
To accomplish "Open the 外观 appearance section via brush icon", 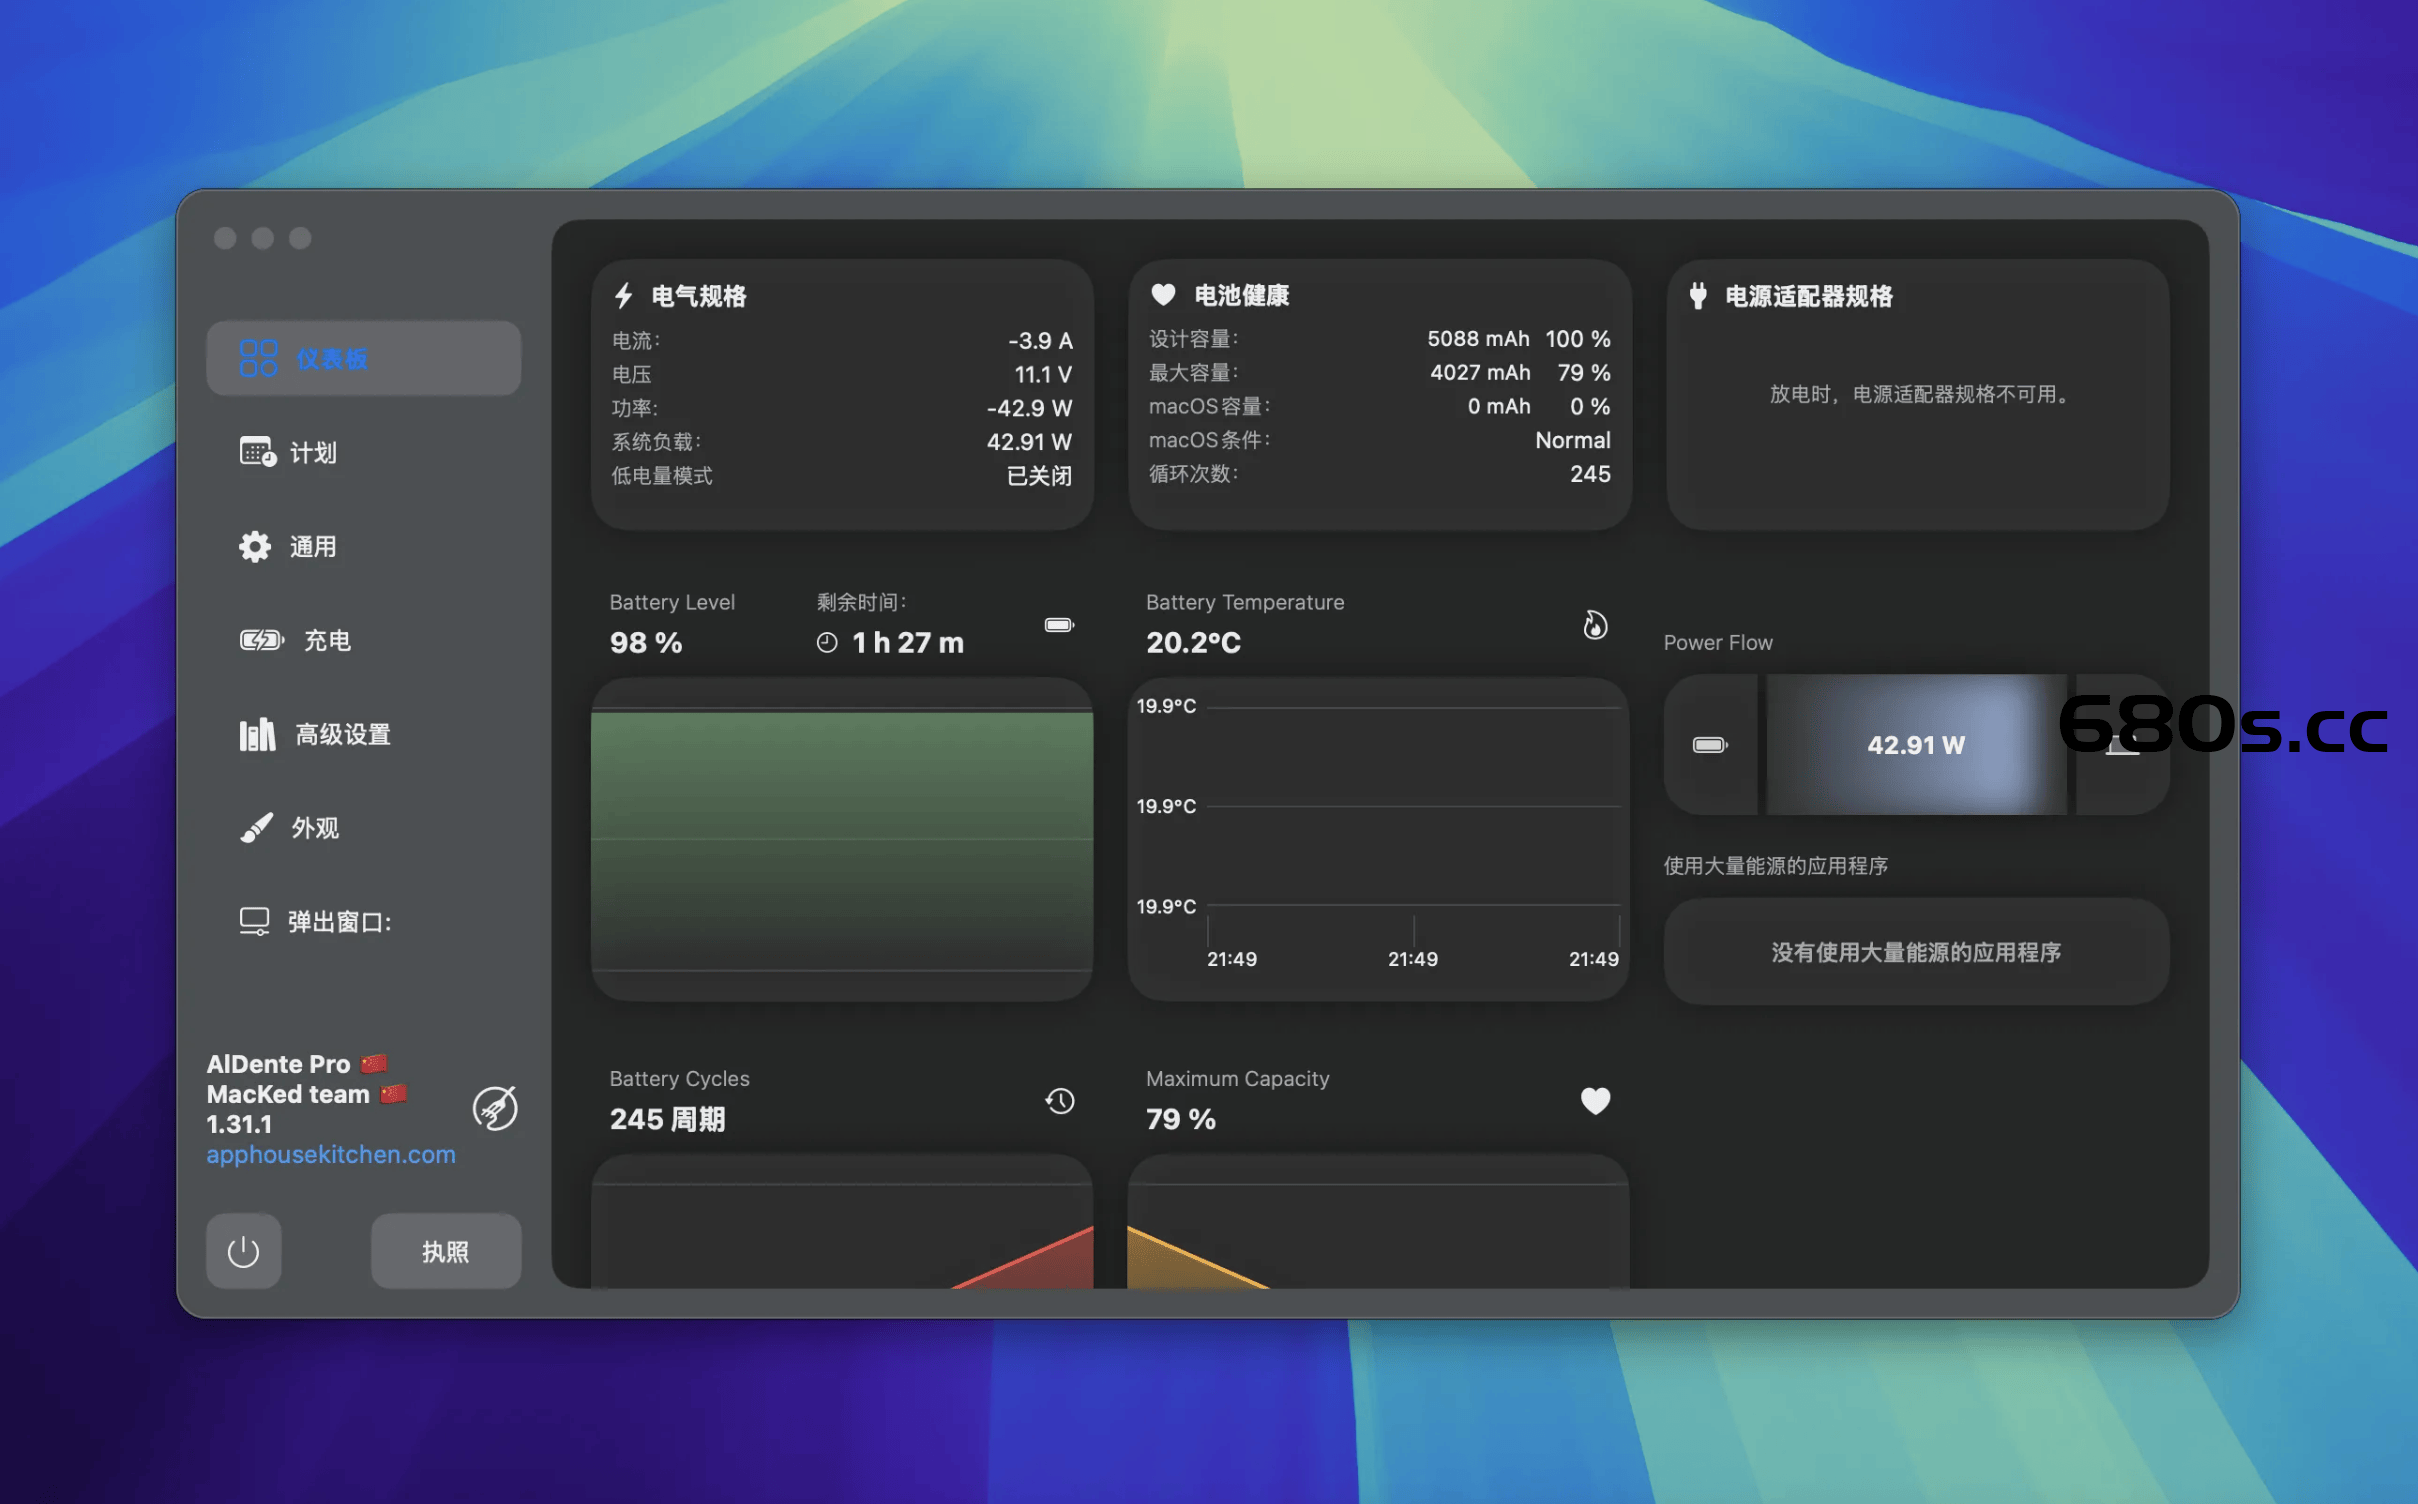I will 256,827.
